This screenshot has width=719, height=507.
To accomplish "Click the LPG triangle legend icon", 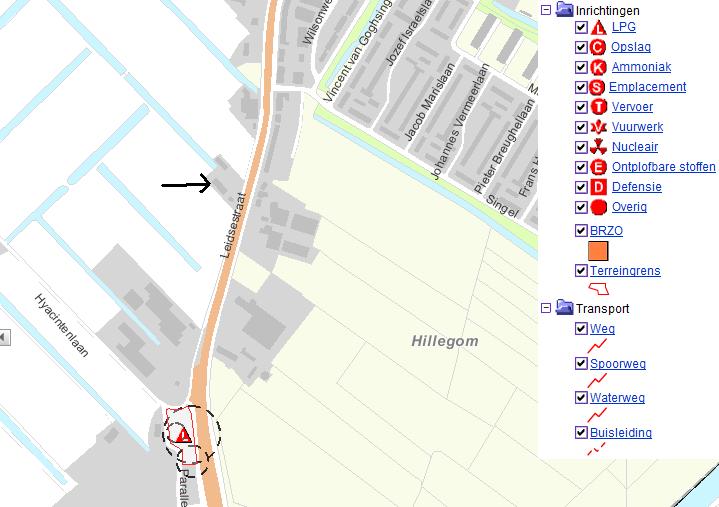I will click(598, 27).
